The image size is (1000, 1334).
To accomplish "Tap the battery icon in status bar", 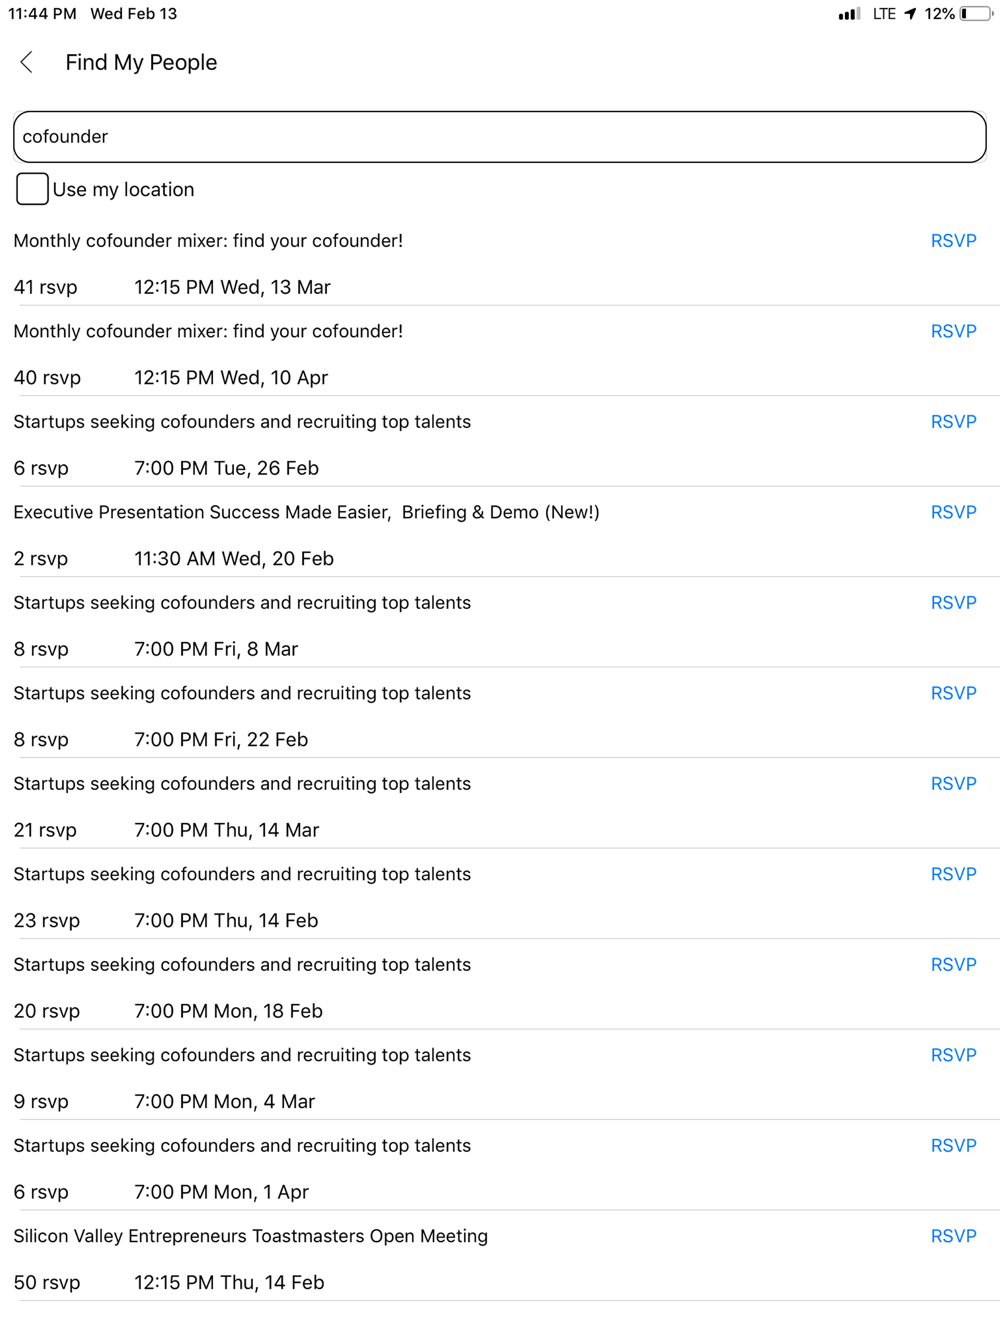I will [x=976, y=14].
